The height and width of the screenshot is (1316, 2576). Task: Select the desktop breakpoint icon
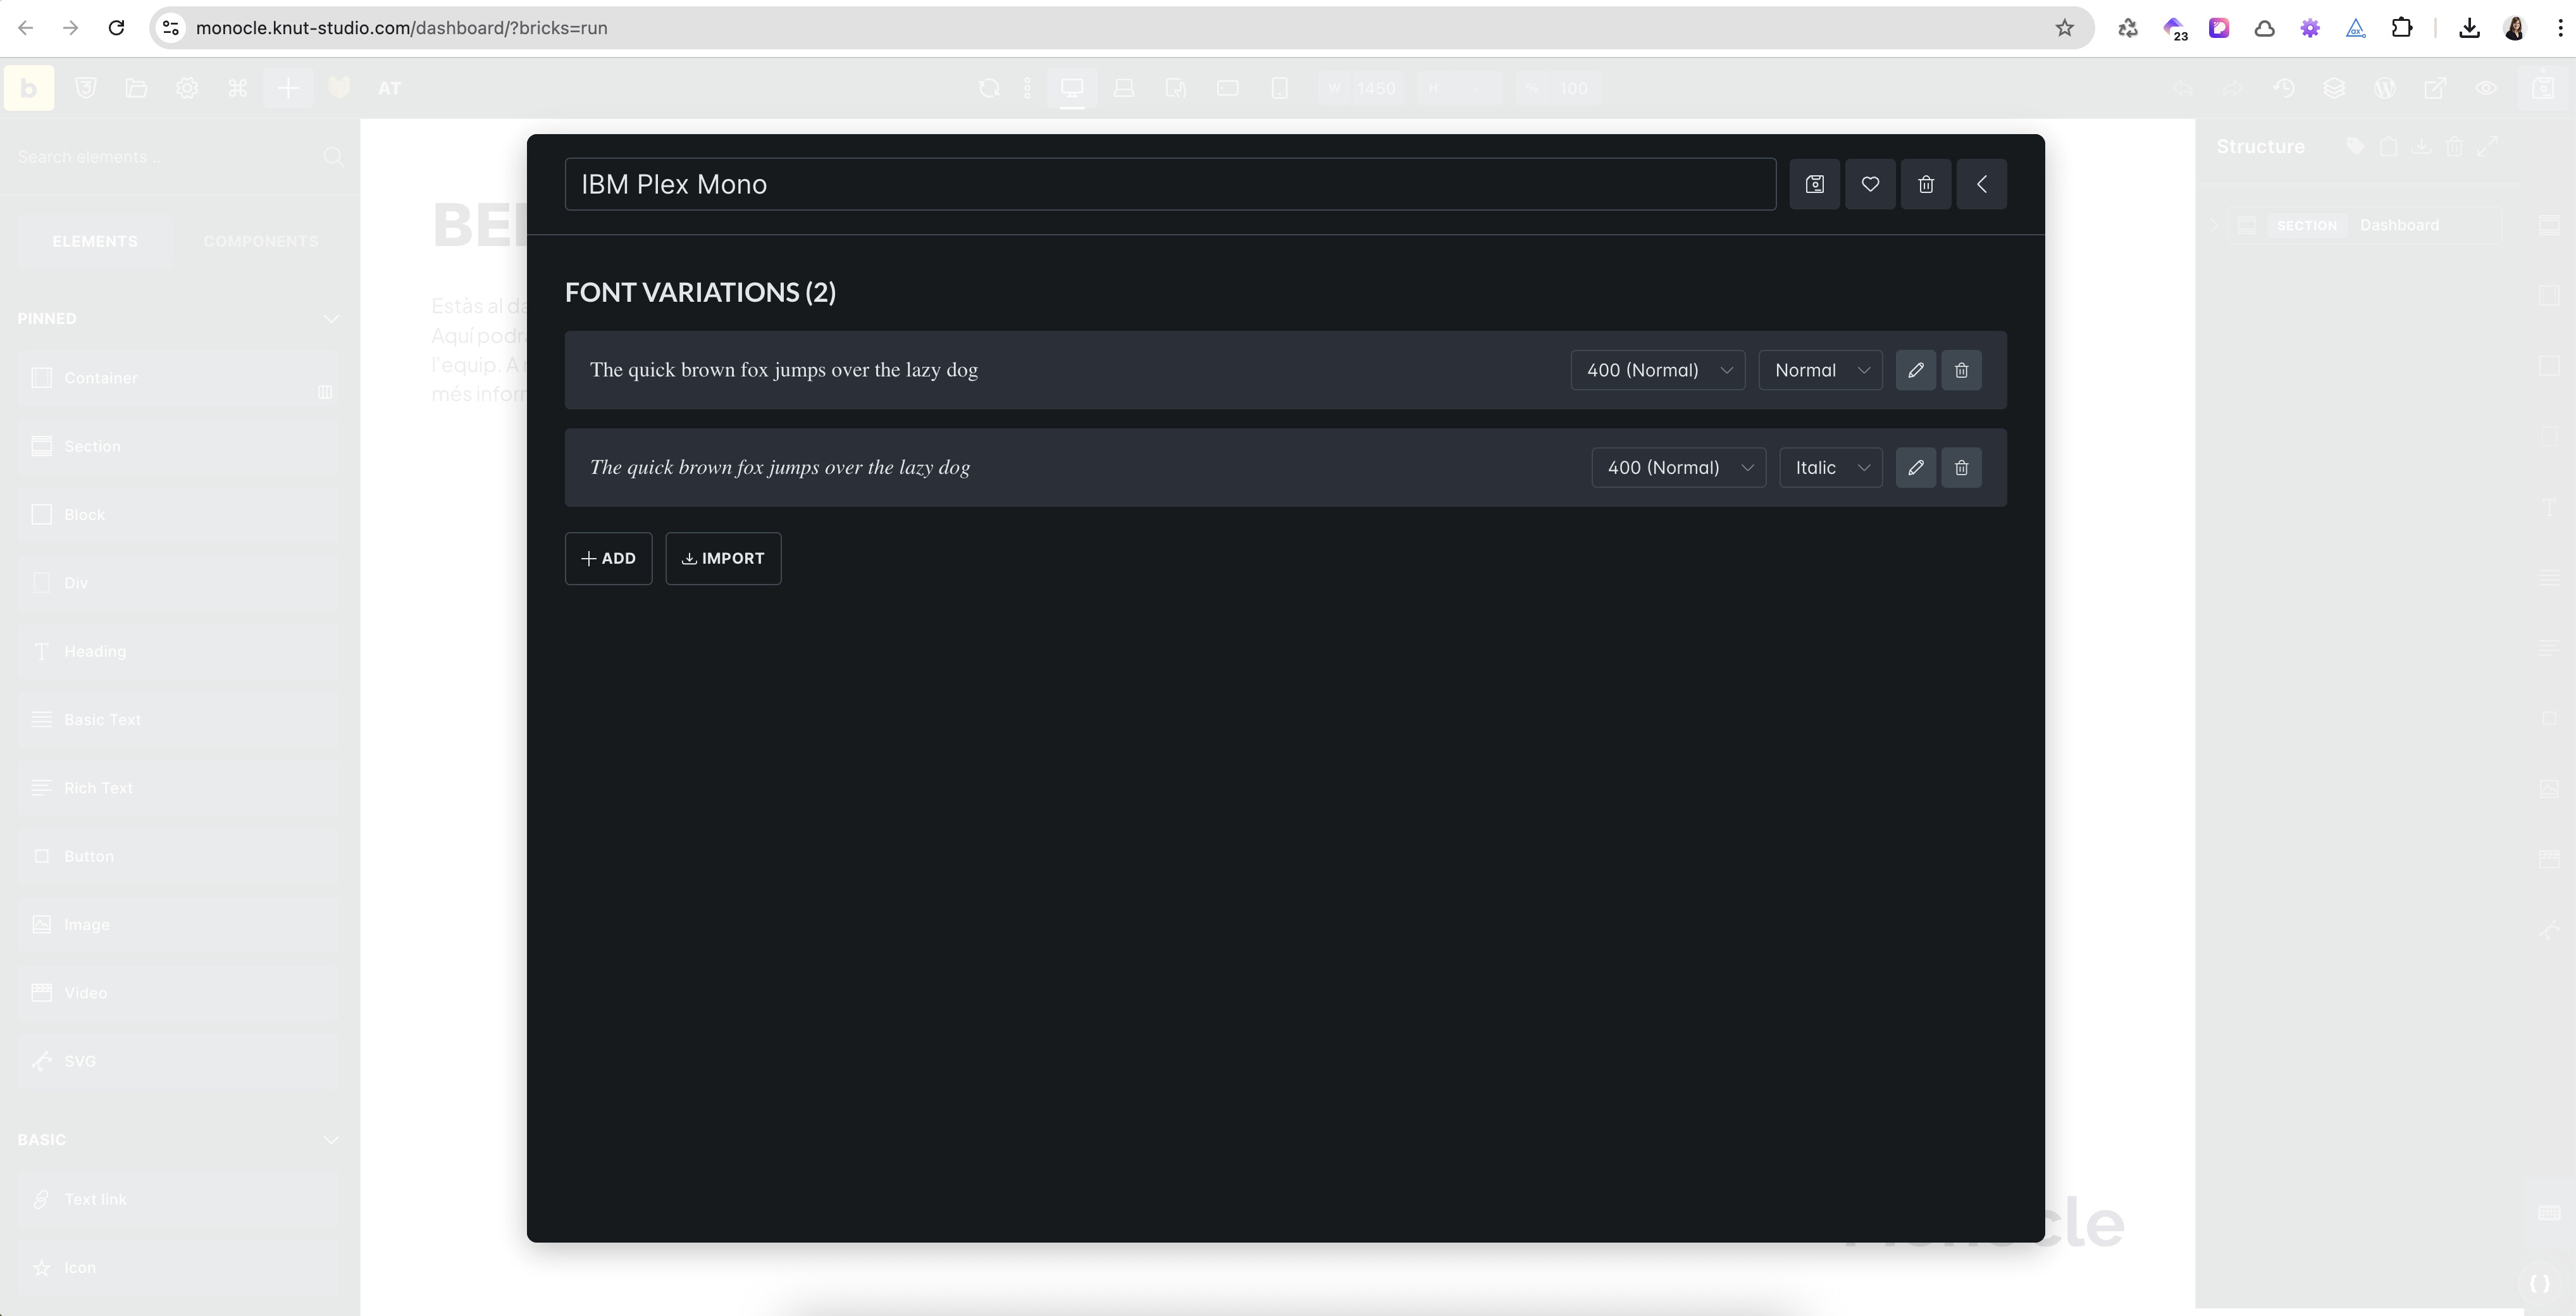1072,88
